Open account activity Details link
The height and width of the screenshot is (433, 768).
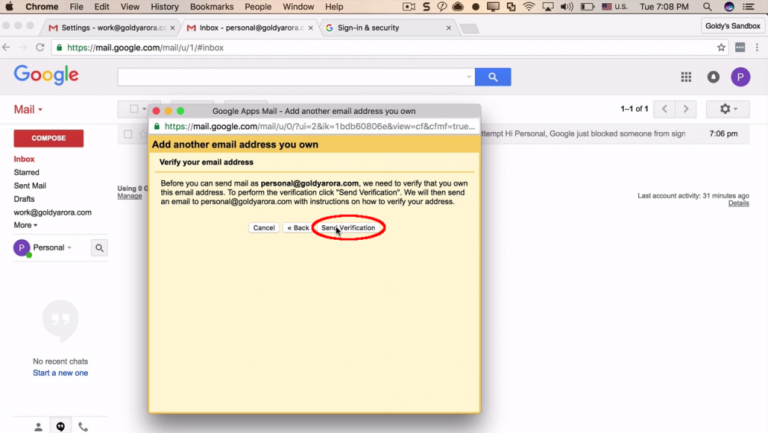click(x=738, y=203)
